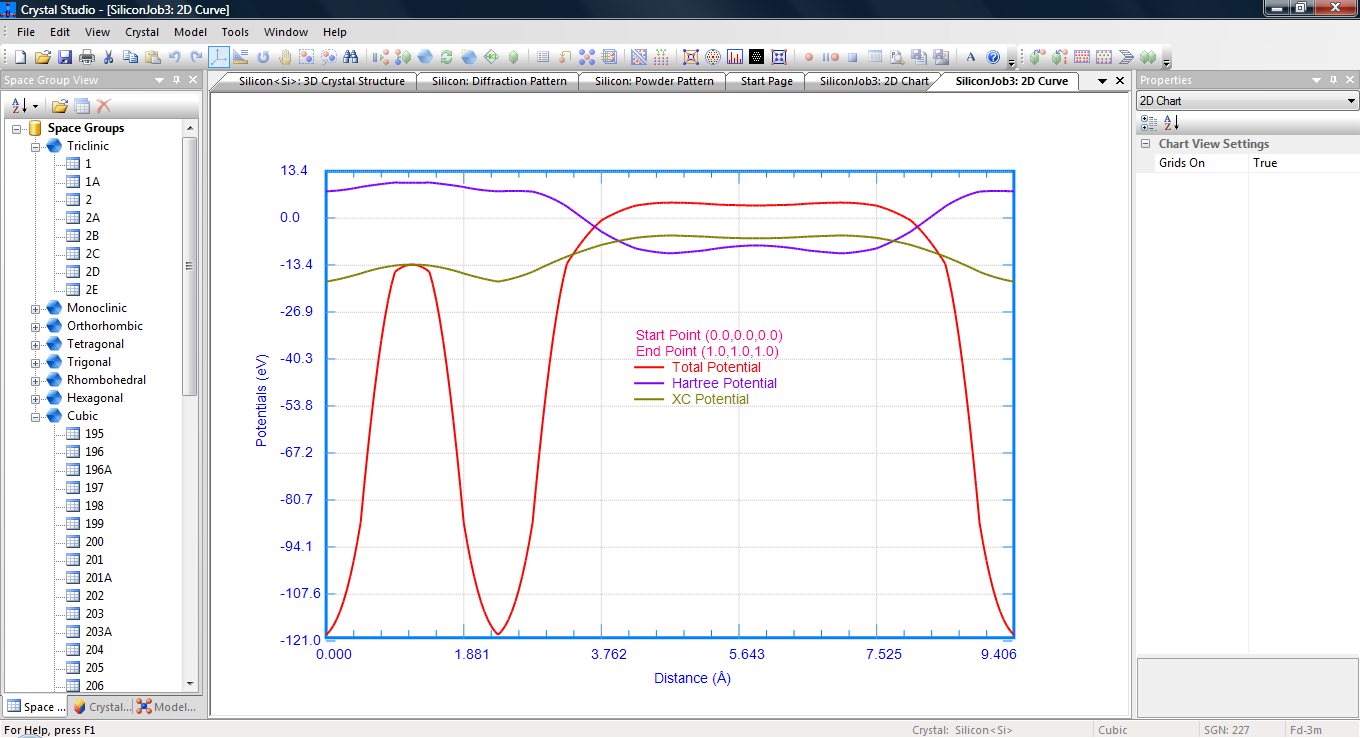Collapse the Triclinic tree node
Screen dimensions: 1360x738
coord(36,147)
